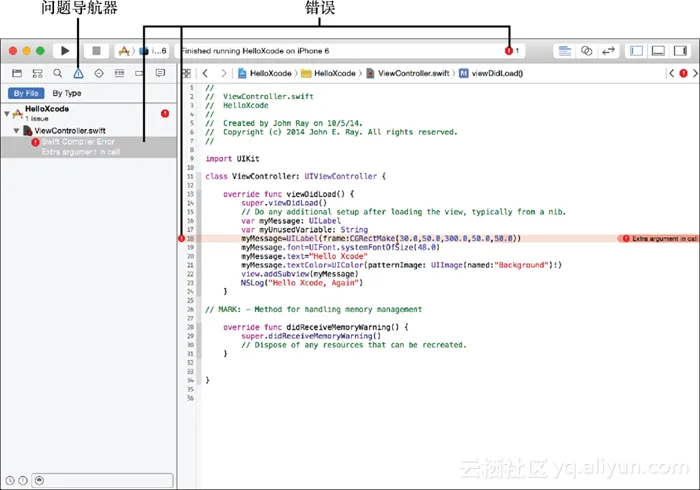Click the error marker in line 18 gutter

[x=182, y=239]
